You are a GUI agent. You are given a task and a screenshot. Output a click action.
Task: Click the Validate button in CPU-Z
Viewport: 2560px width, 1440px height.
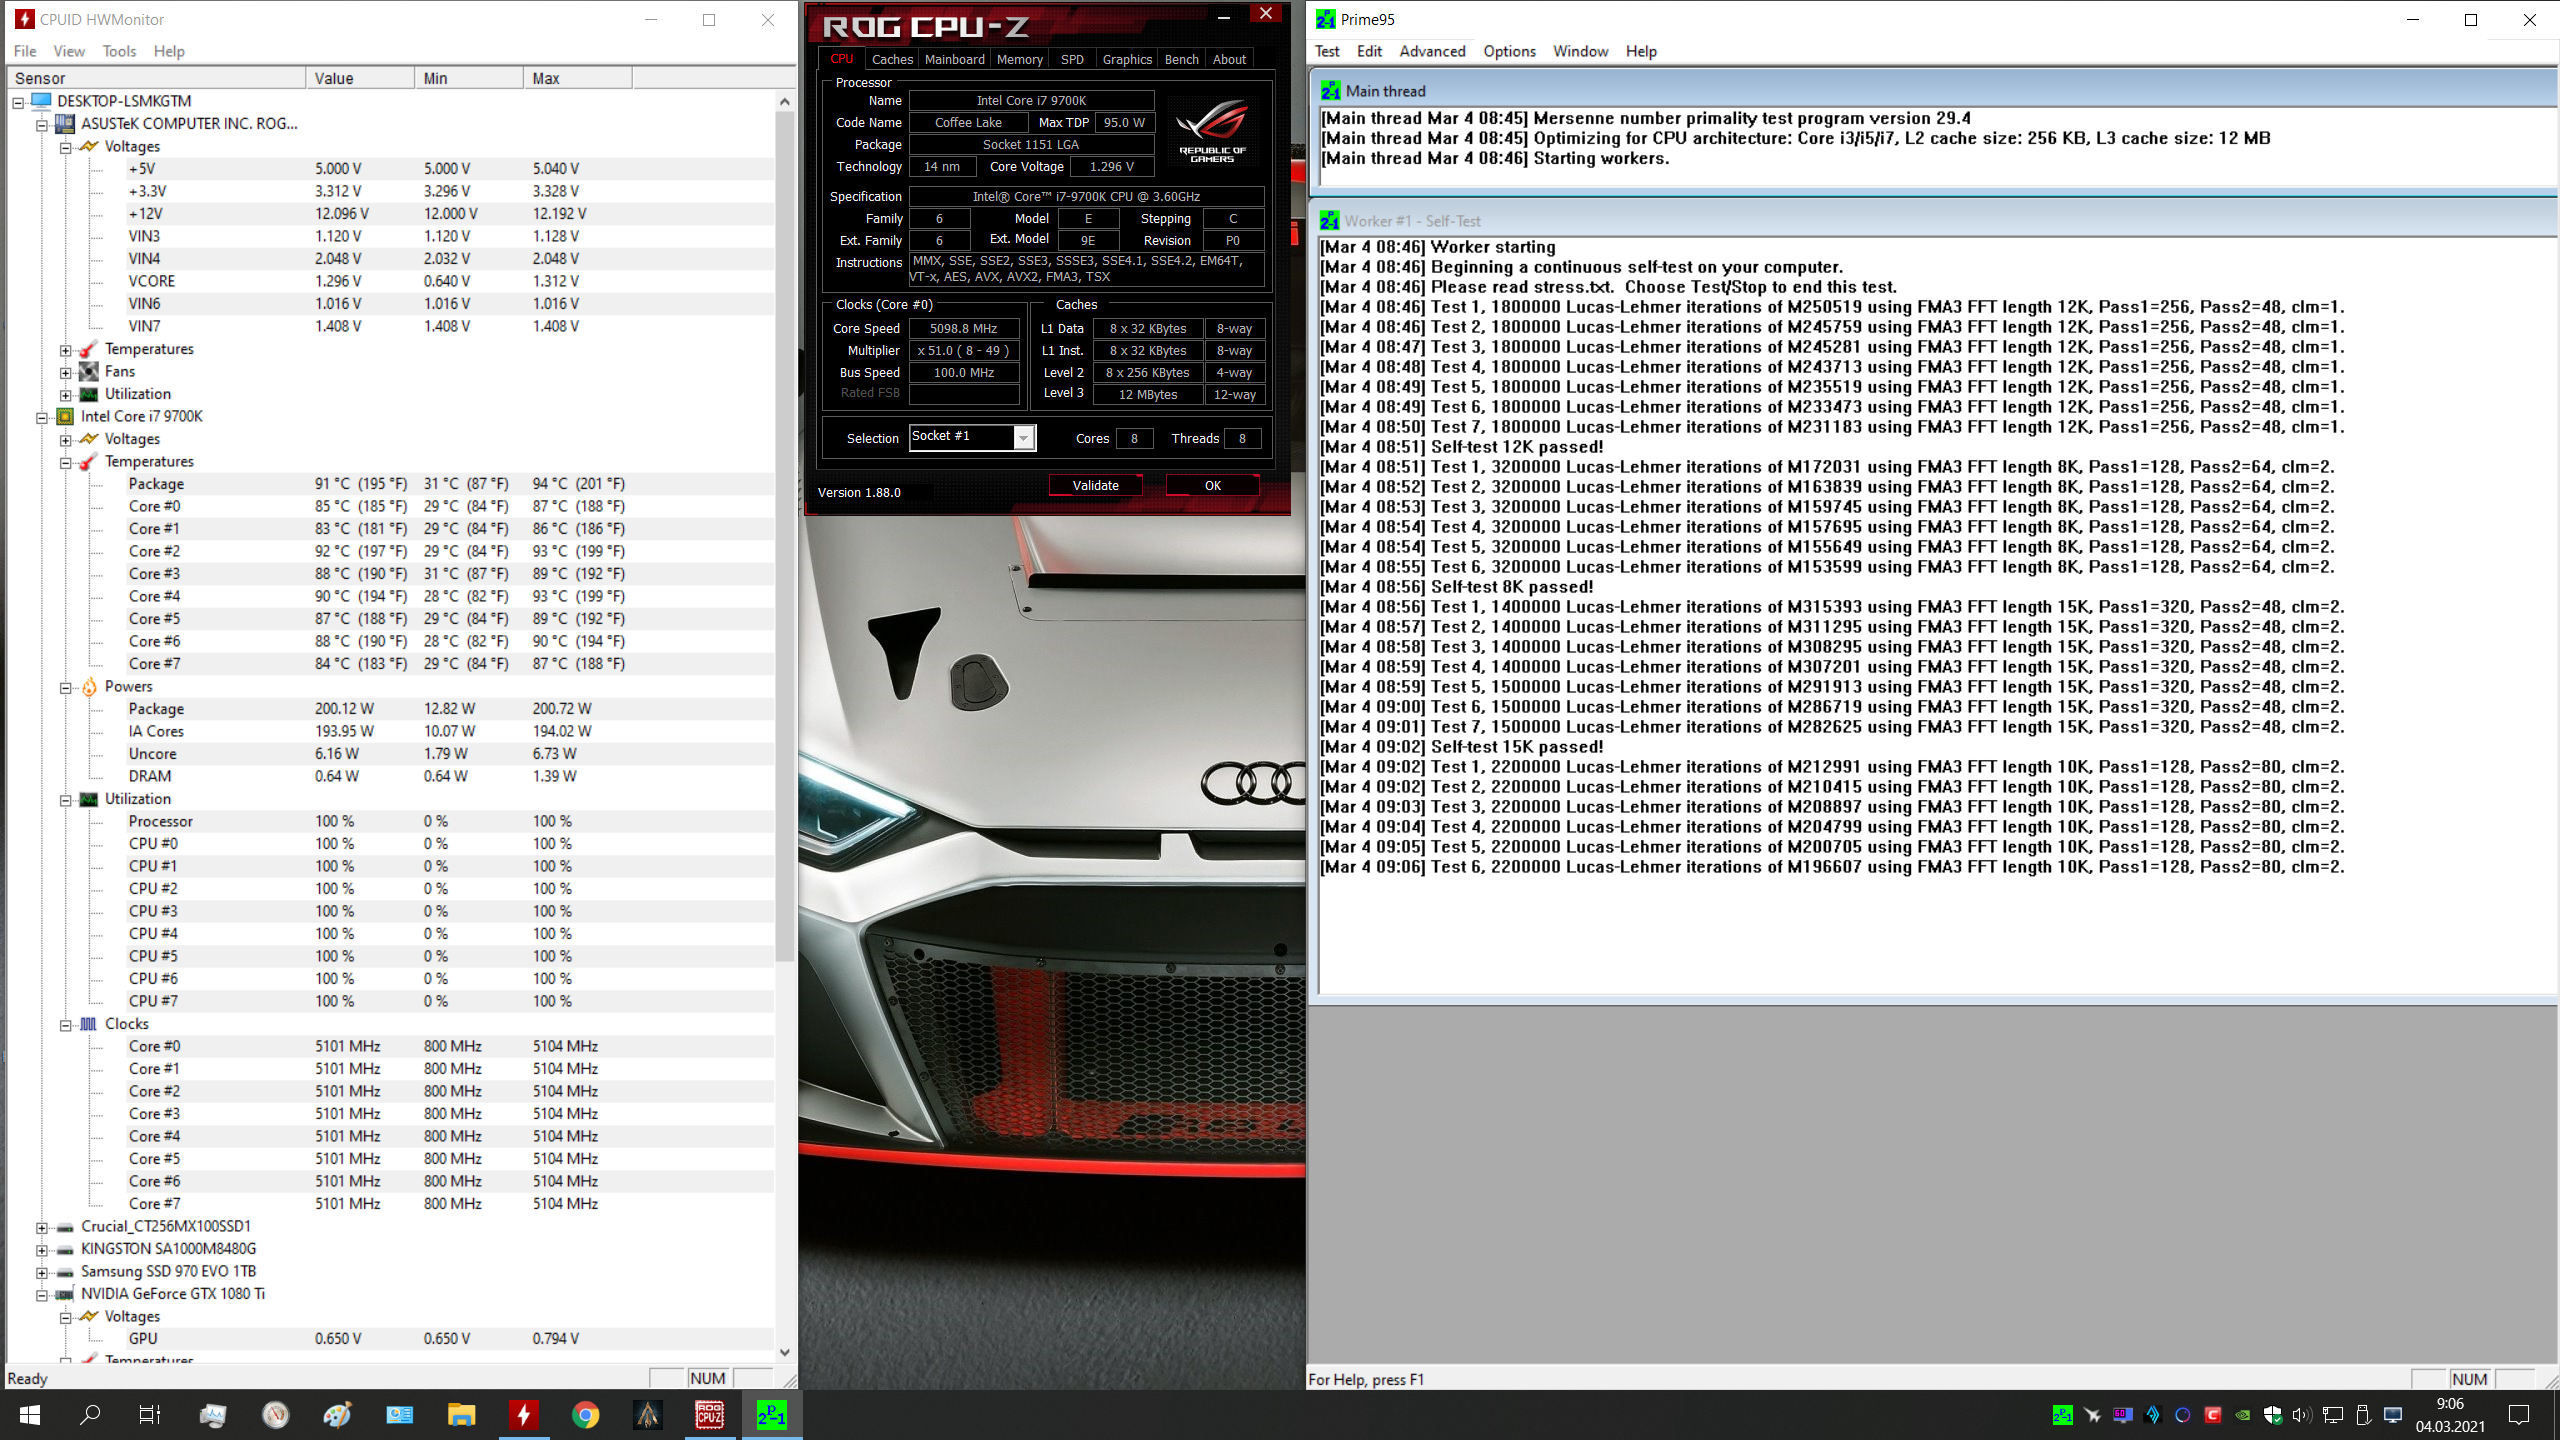click(1095, 485)
